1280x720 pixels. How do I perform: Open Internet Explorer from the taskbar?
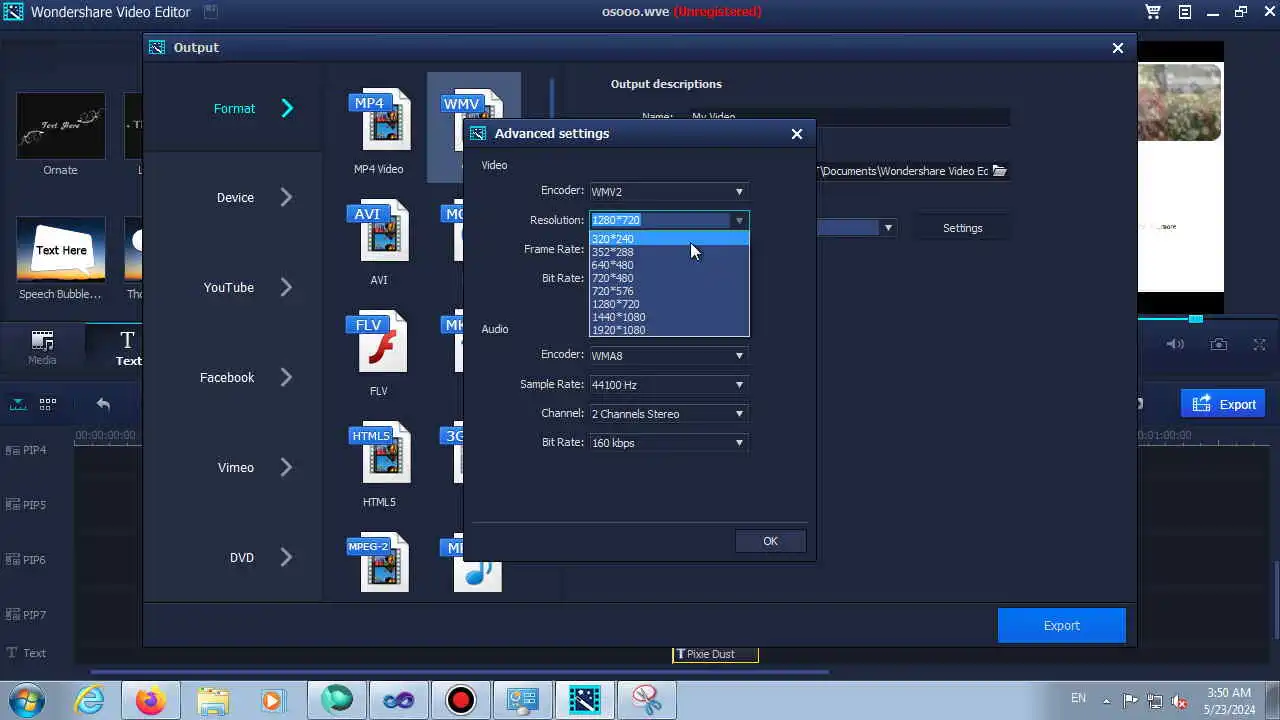90,701
